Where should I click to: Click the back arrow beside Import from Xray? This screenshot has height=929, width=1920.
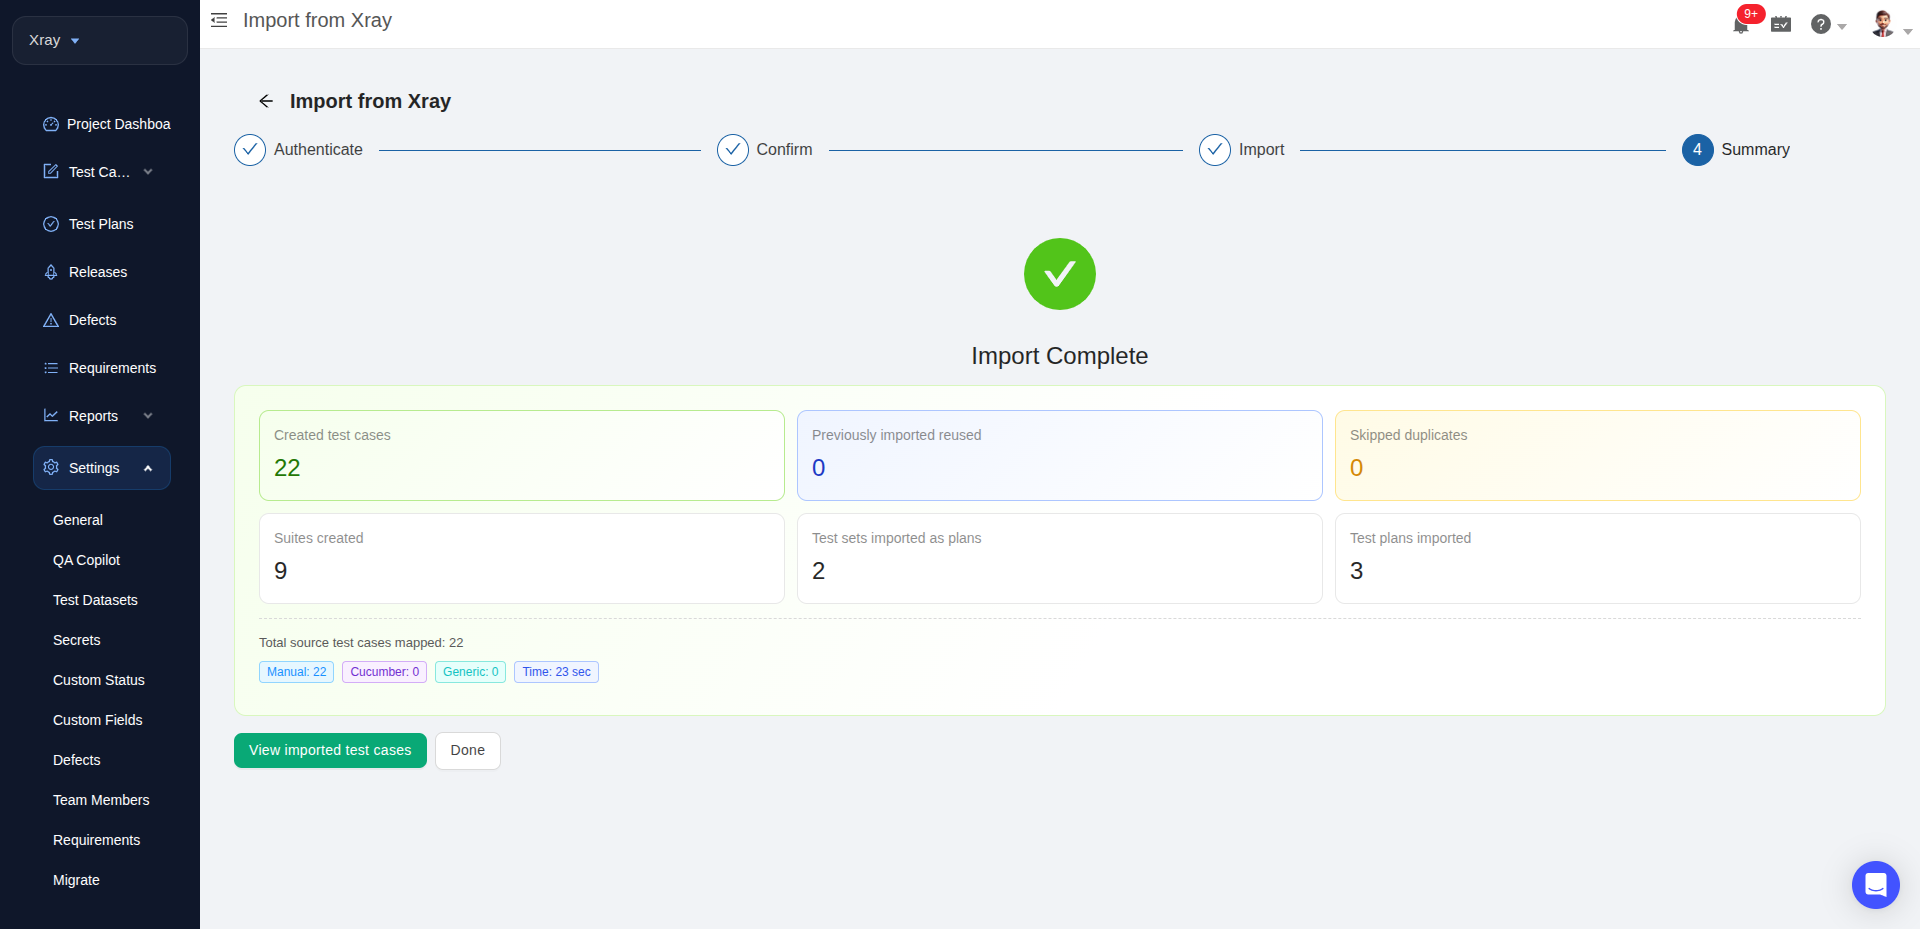point(266,101)
